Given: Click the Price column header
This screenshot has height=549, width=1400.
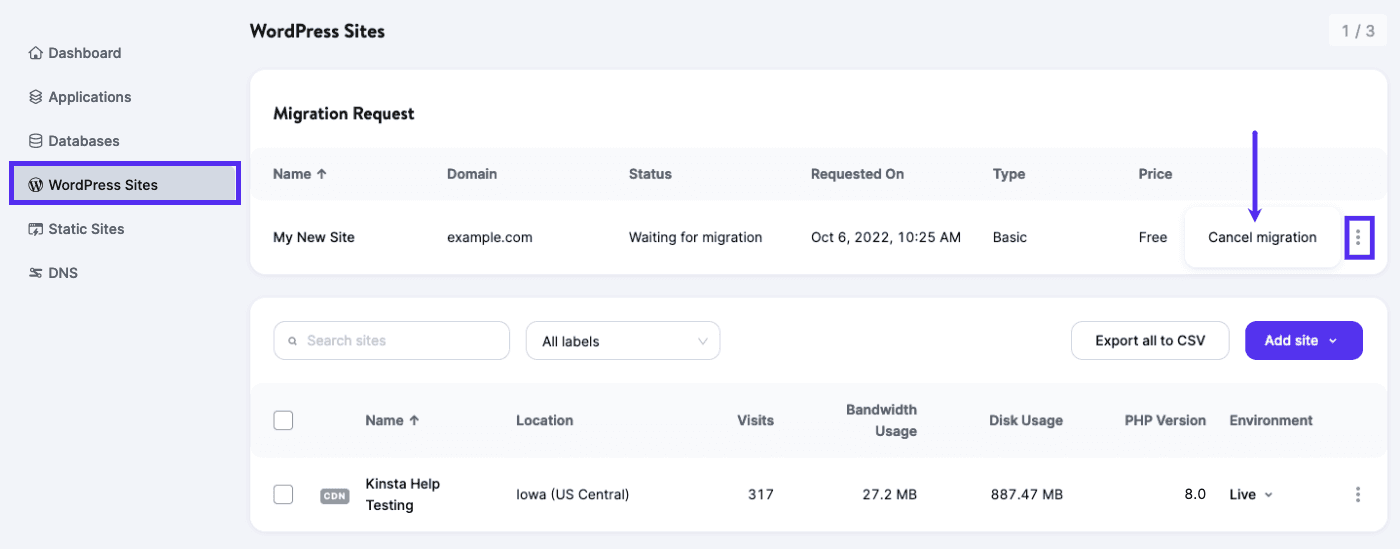Looking at the screenshot, I should (x=1155, y=174).
